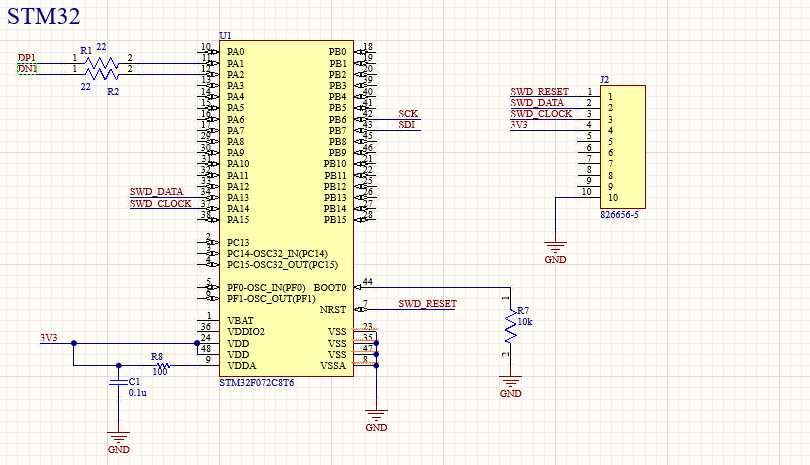Select the 'U1' designator label
Viewport: 810px width, 465px height.
pyautogui.click(x=225, y=36)
